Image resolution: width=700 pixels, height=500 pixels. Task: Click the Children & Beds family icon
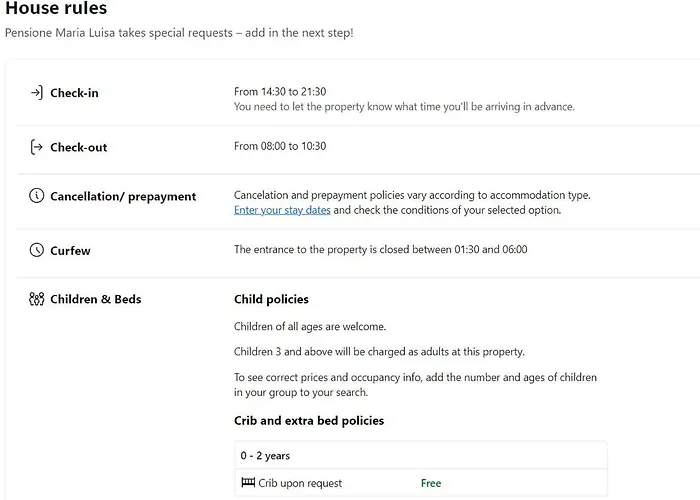[x=37, y=299]
